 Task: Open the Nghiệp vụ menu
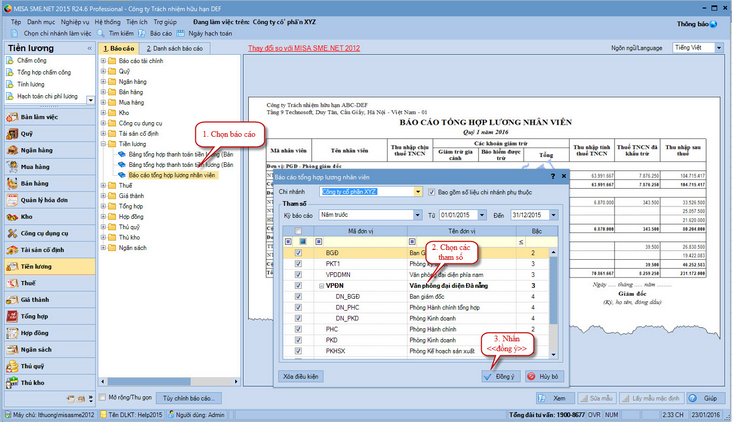point(75,22)
